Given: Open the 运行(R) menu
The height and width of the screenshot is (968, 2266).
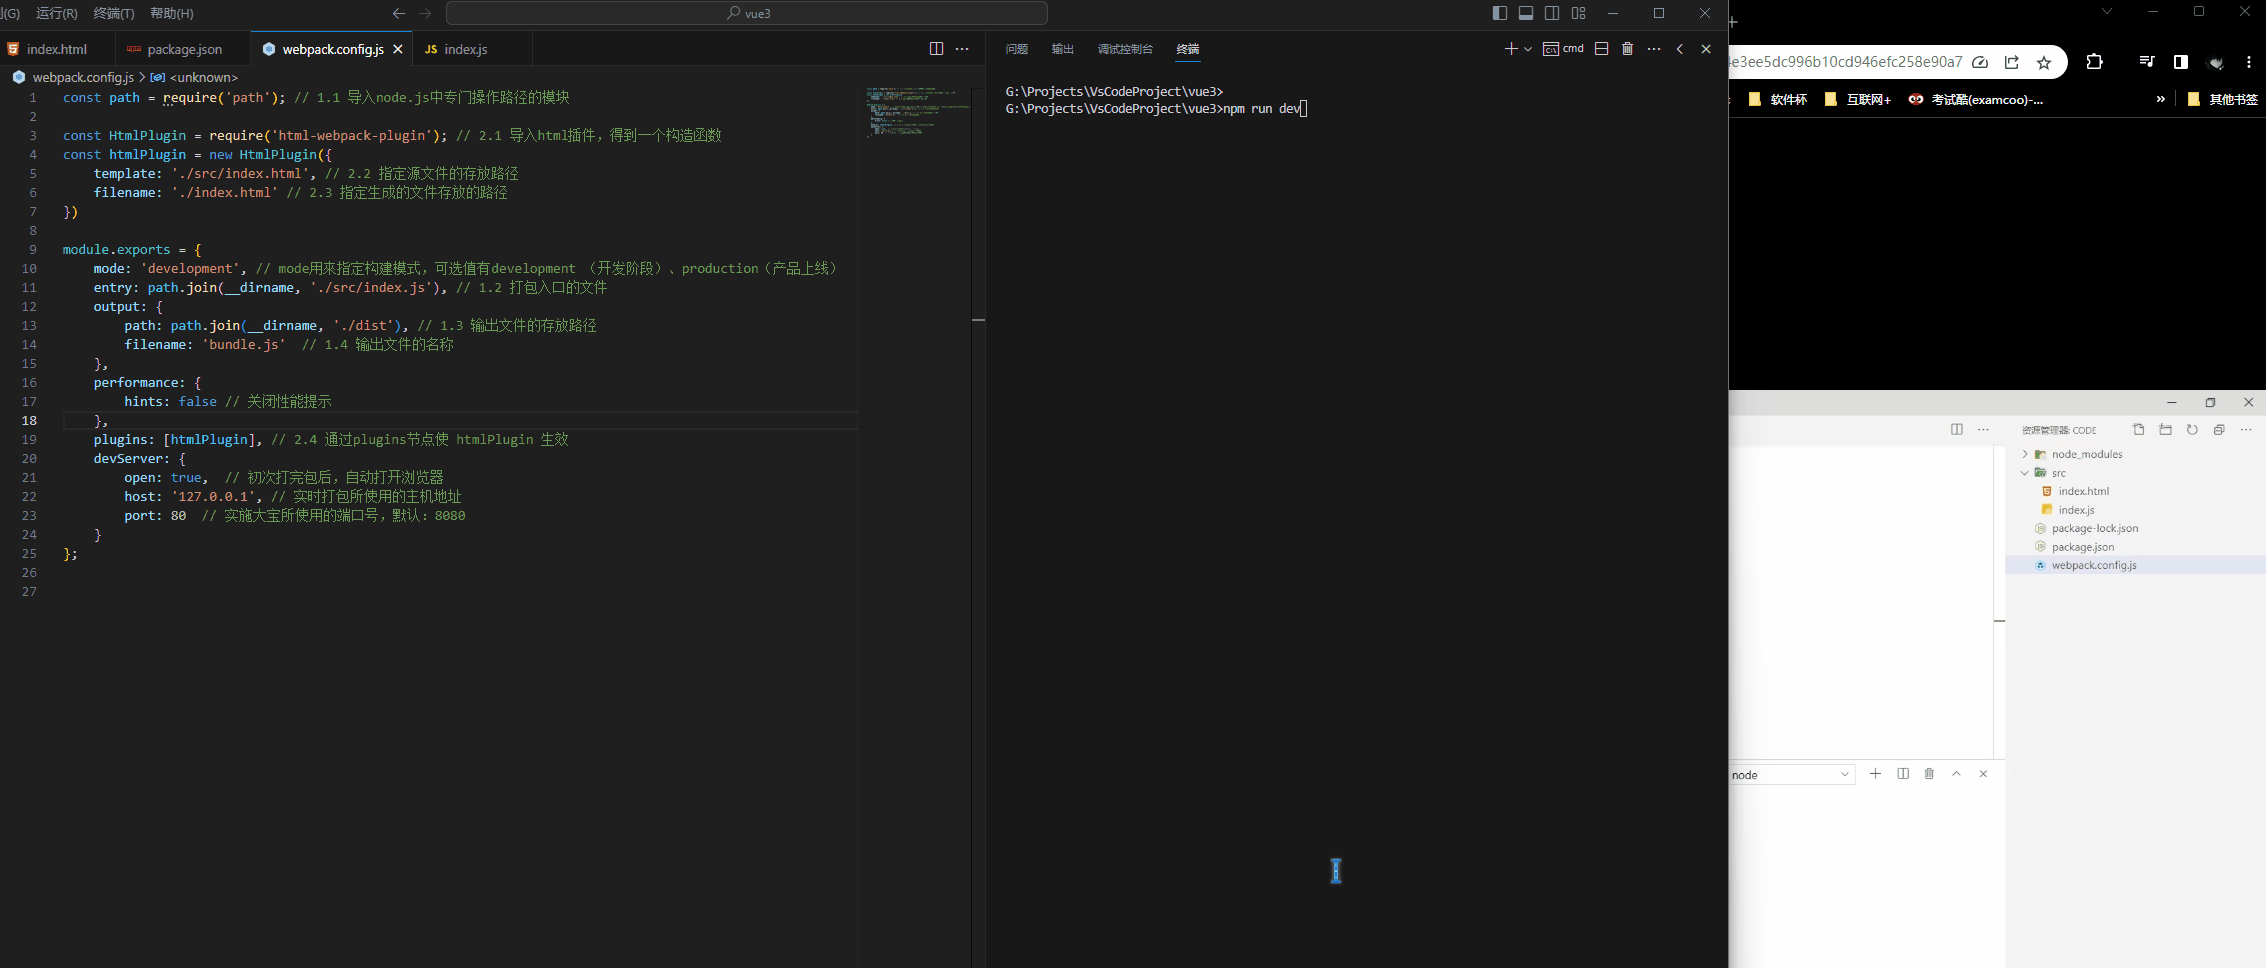Looking at the screenshot, I should [57, 13].
